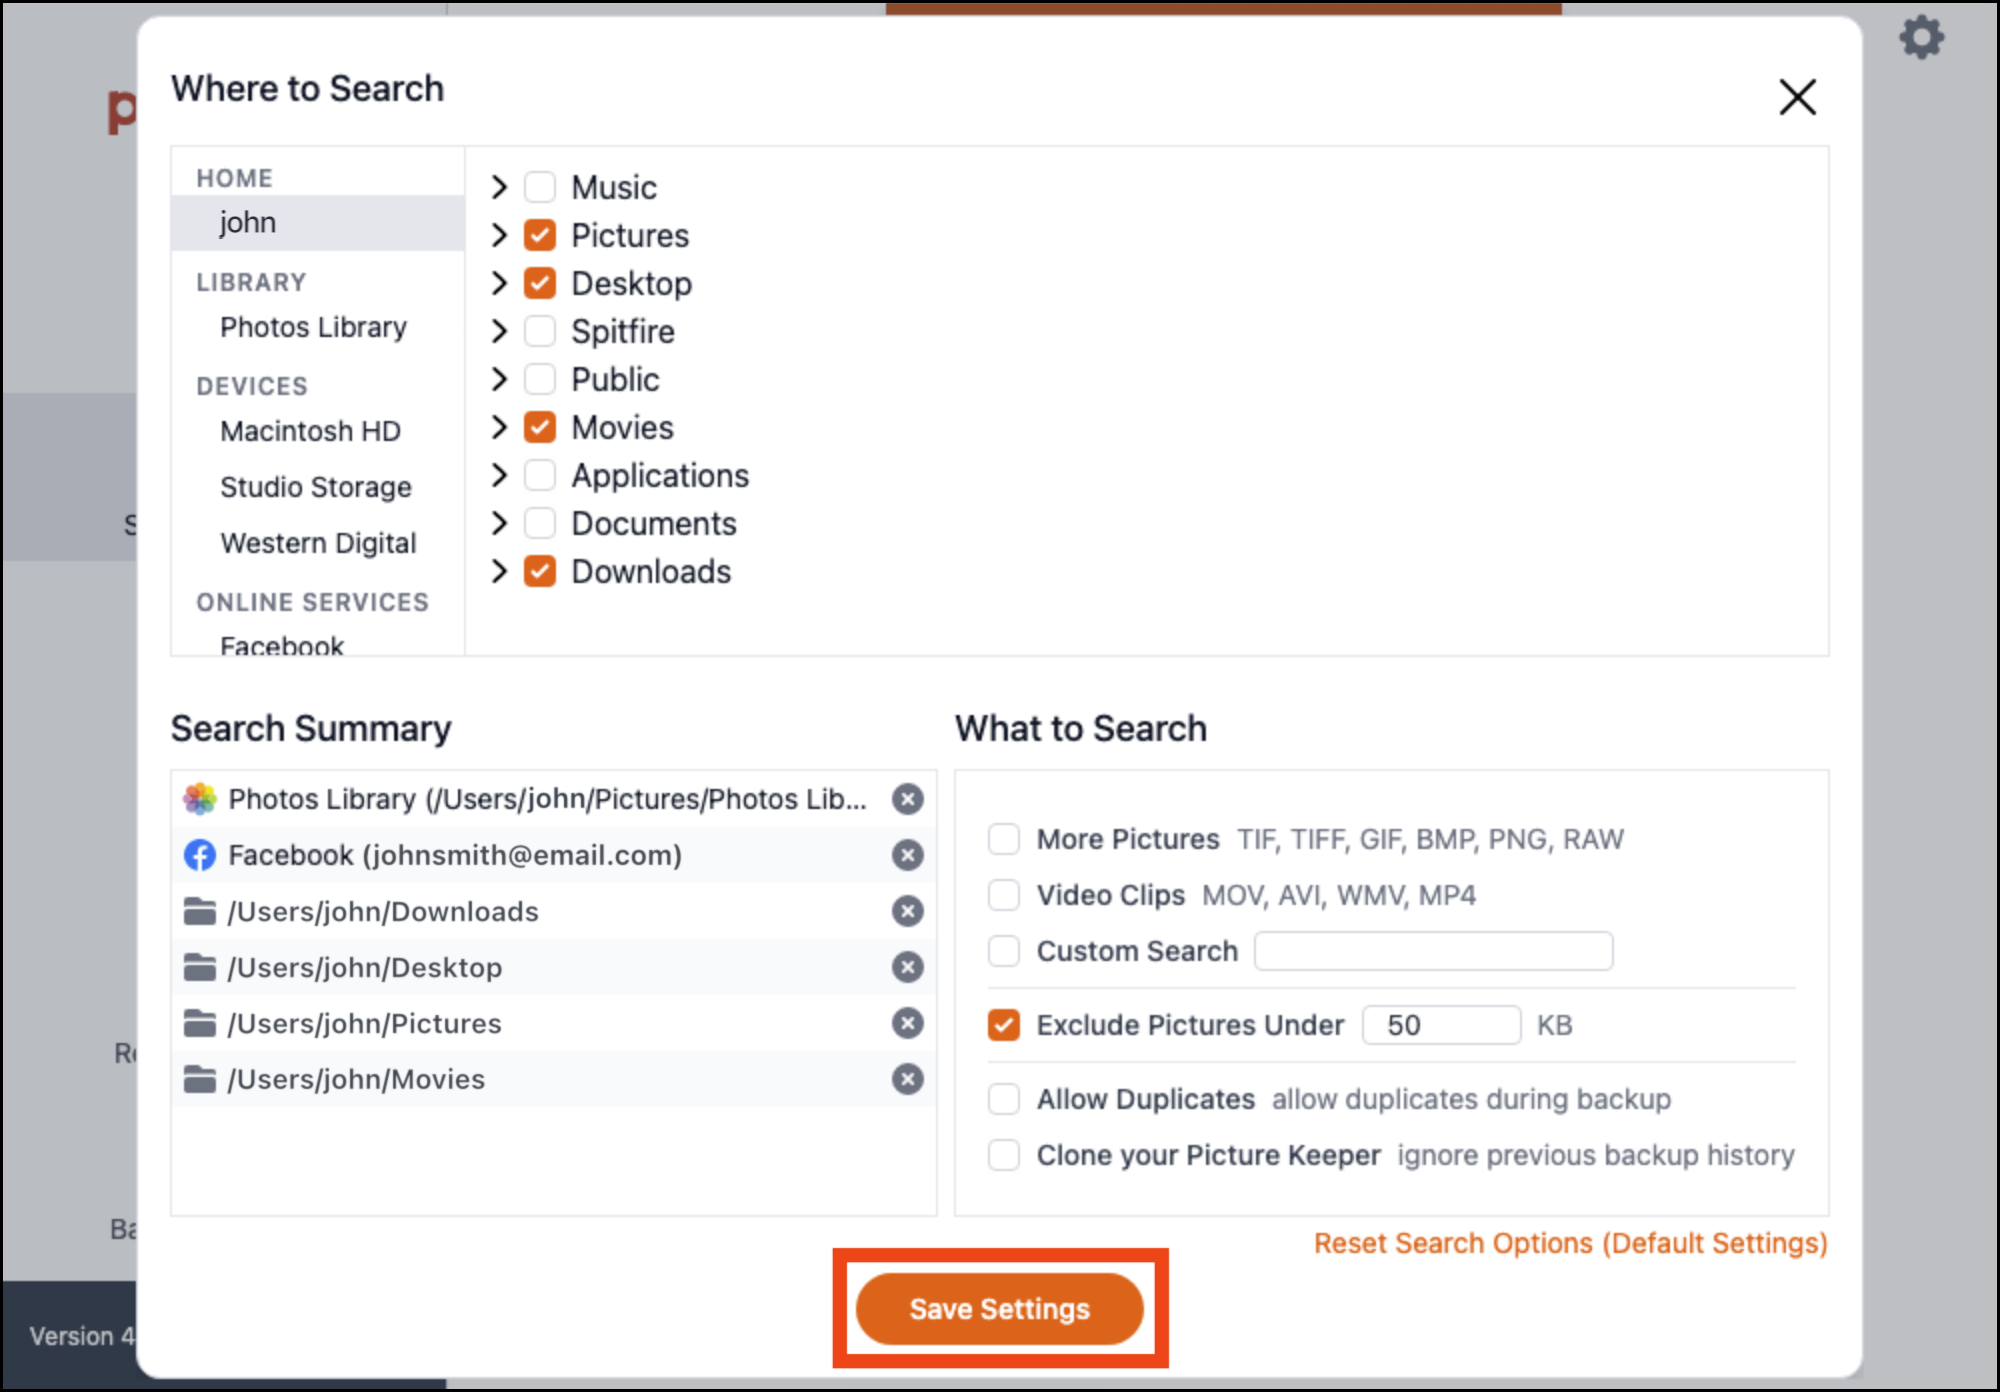
Task: Expand the Documents folder
Action: tap(499, 523)
